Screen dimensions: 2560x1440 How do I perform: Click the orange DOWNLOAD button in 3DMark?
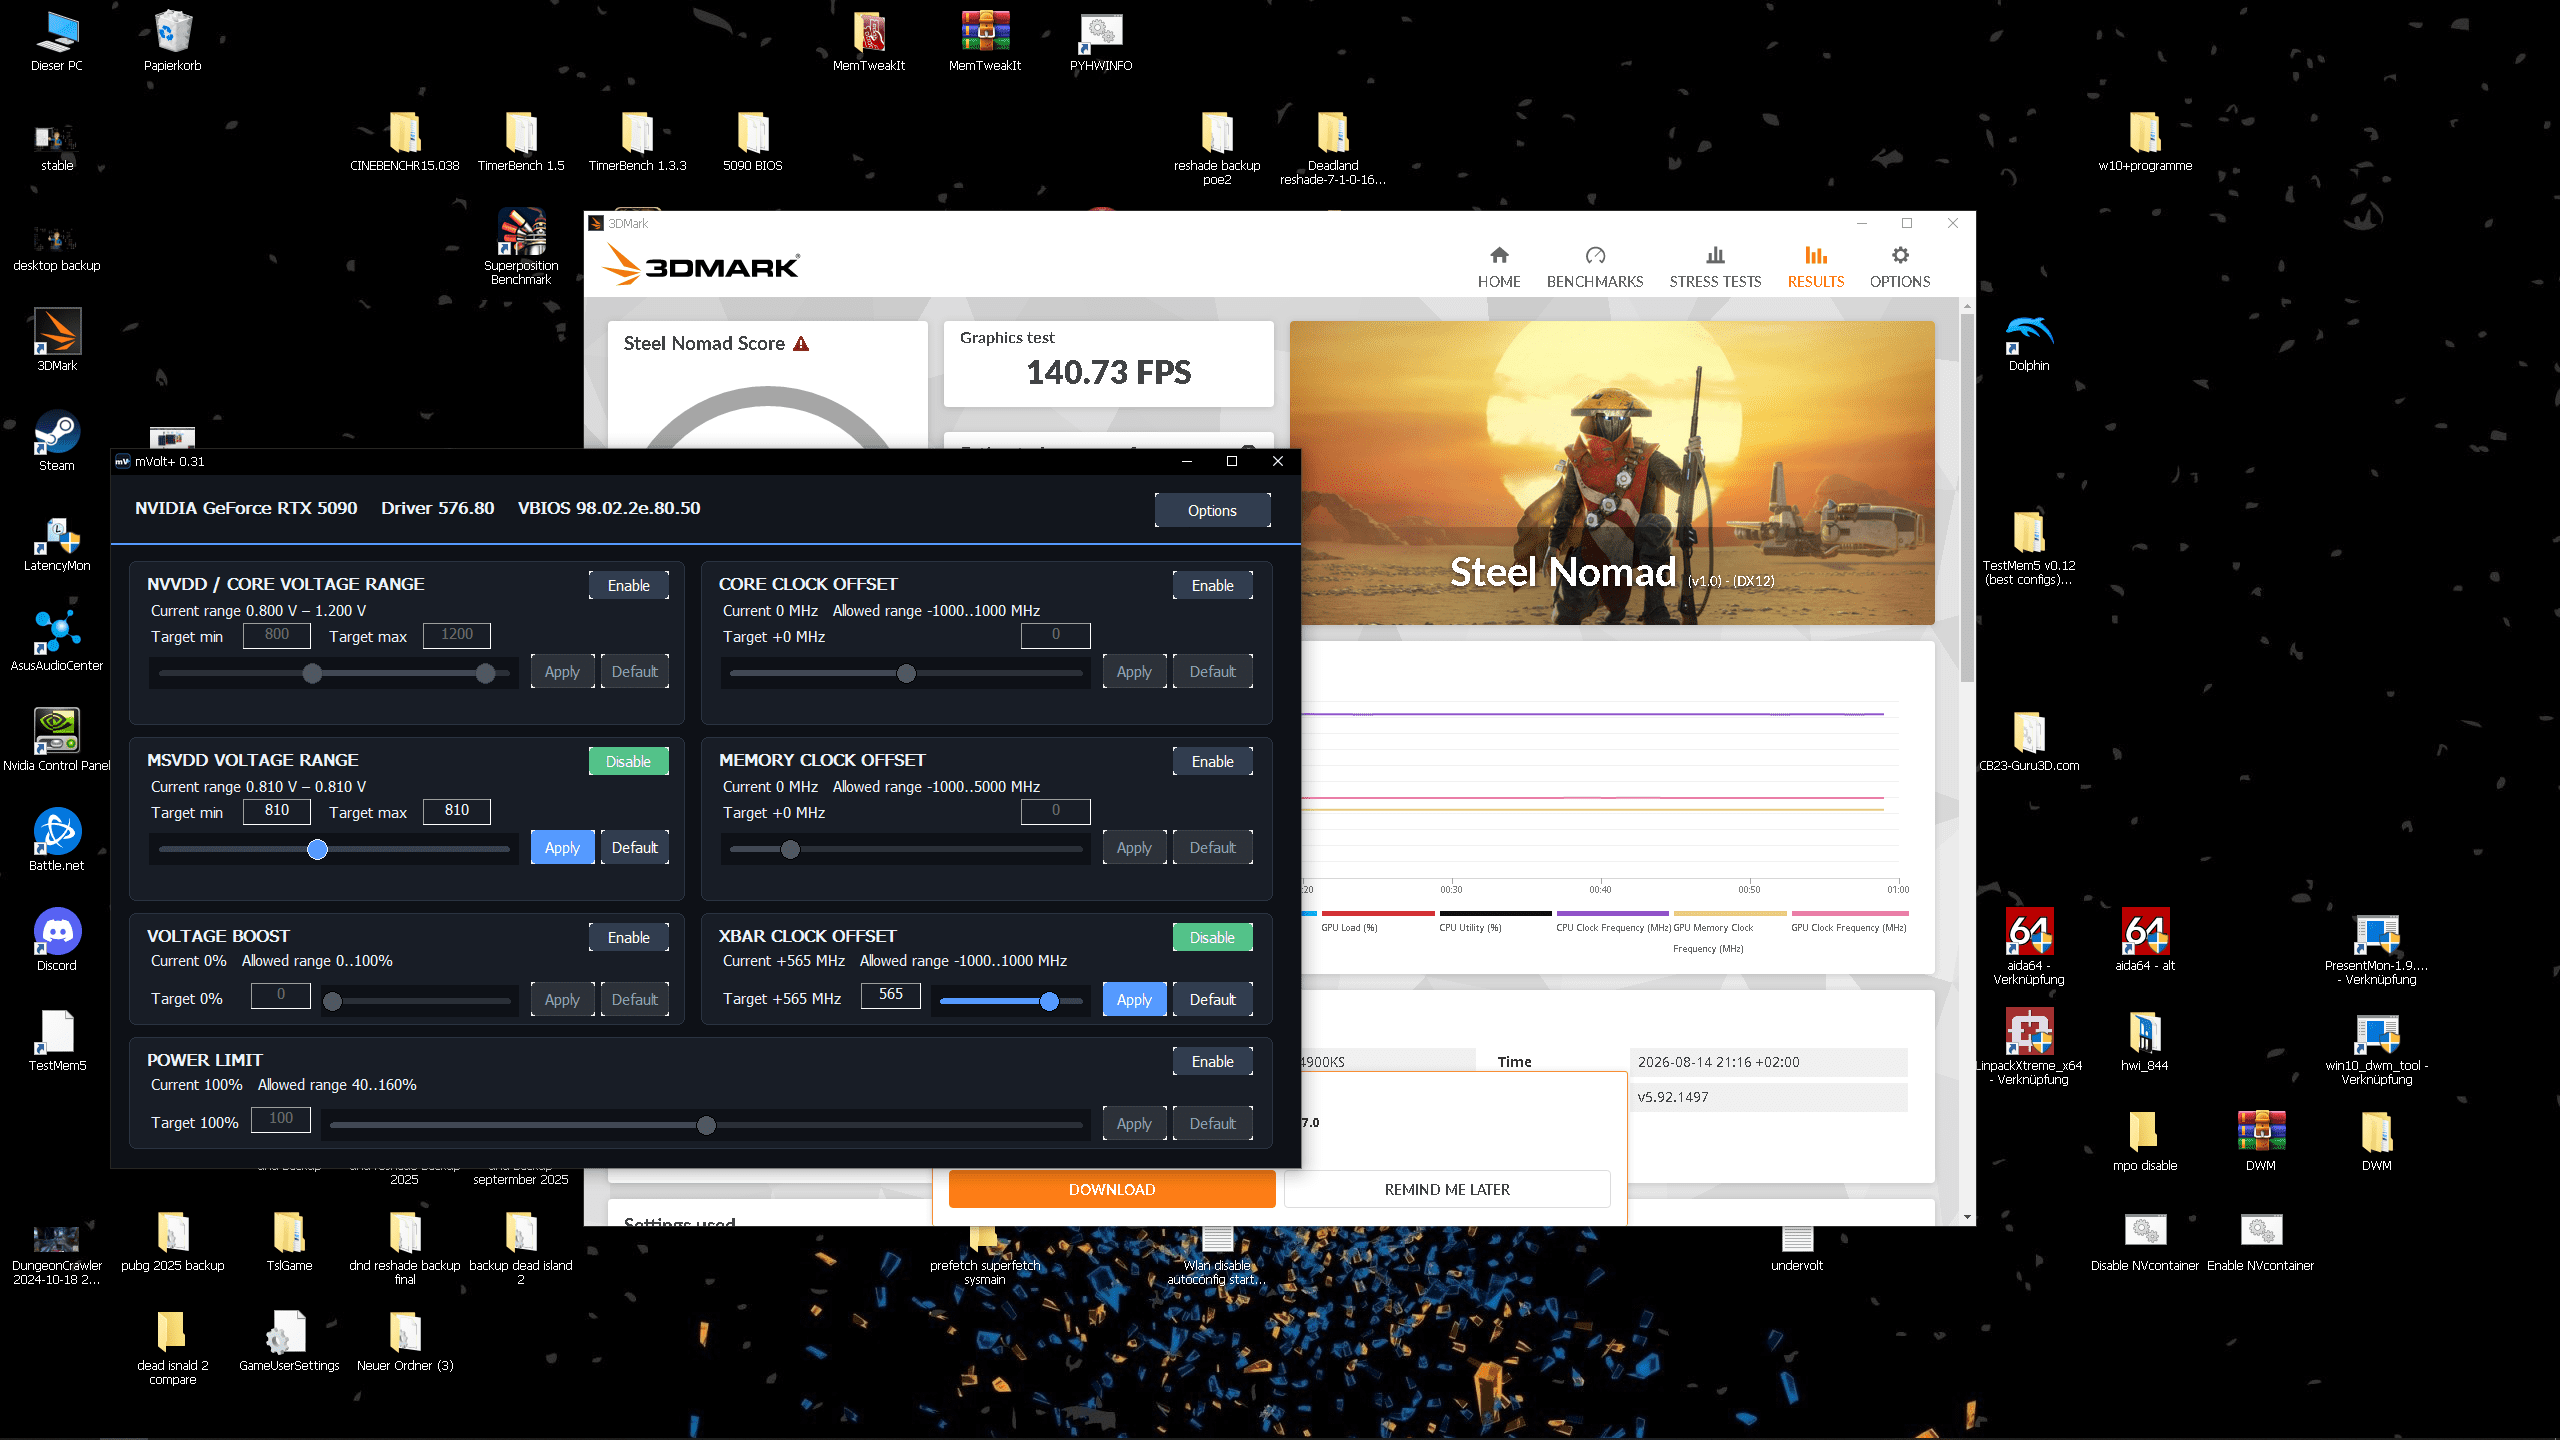coord(1112,1189)
